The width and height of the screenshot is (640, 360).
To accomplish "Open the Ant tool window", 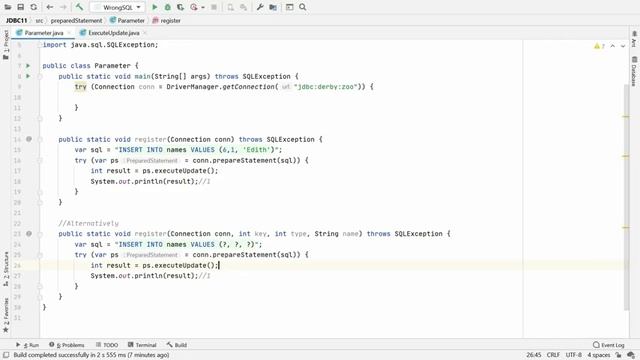I will coord(634,39).
